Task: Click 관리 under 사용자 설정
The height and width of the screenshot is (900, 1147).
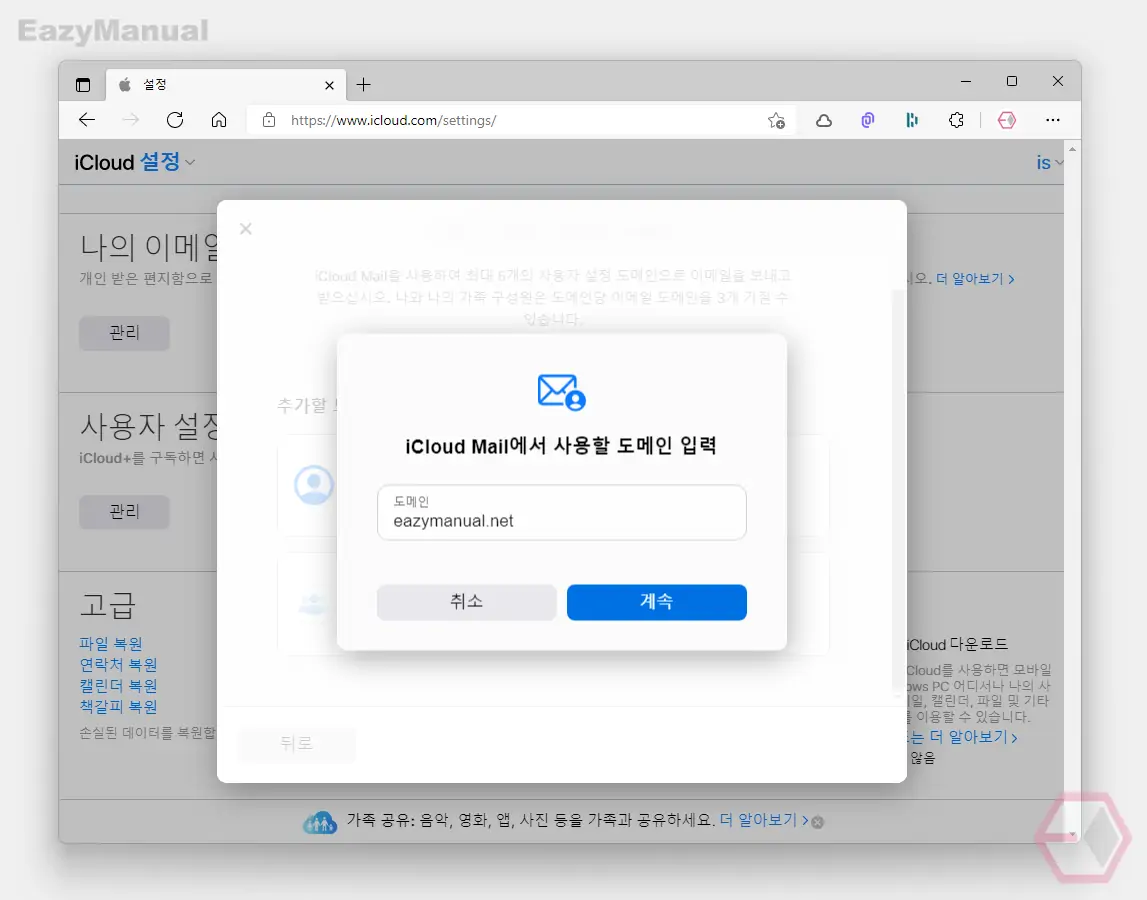Action: [x=124, y=511]
